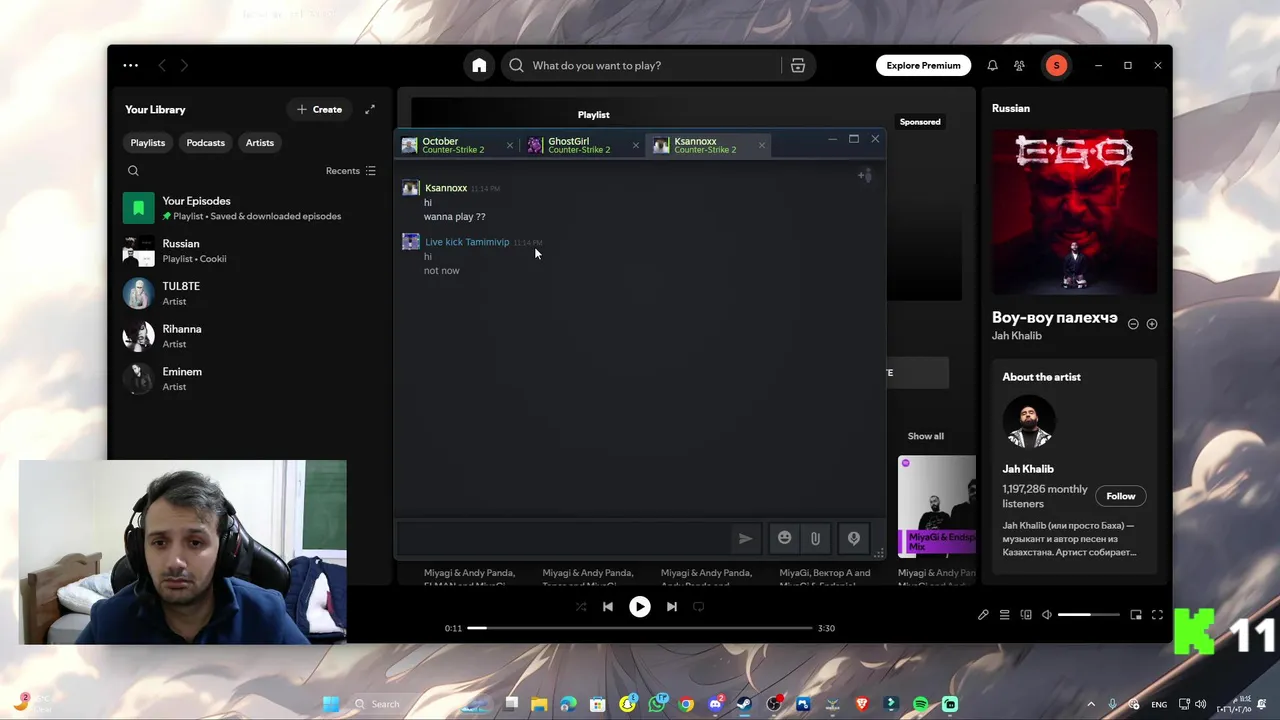Go back in Spotify navigation
The width and height of the screenshot is (1280, 720).
click(162, 65)
